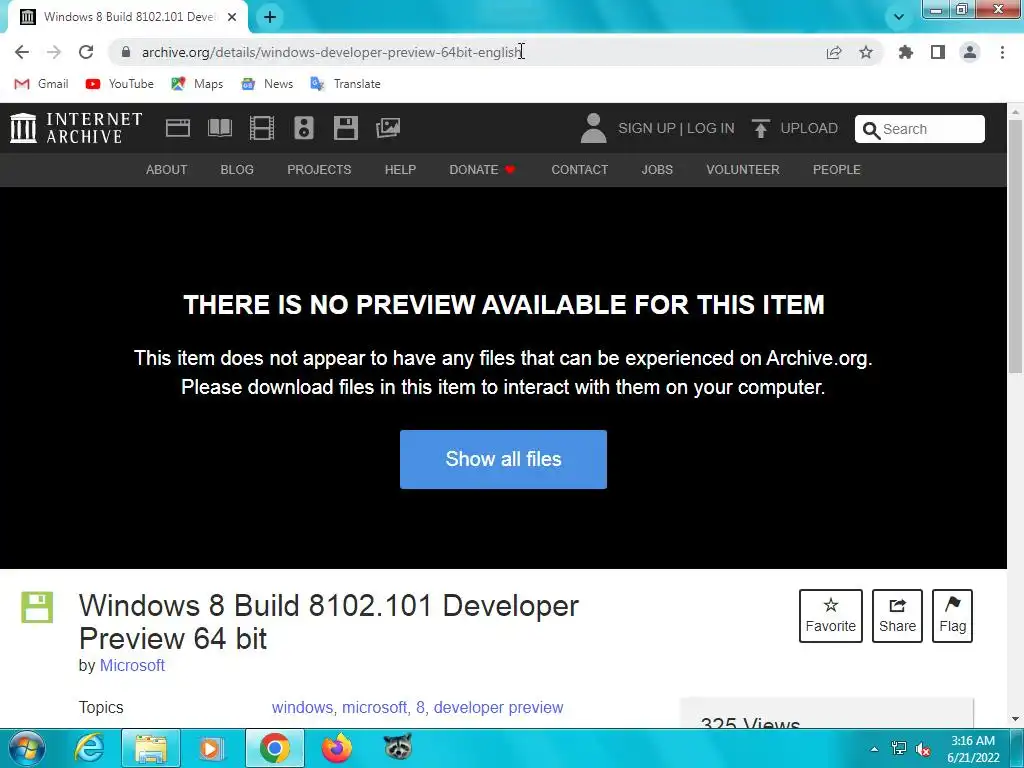
Task: Open the Chrome three-dot menu
Action: point(1002,52)
